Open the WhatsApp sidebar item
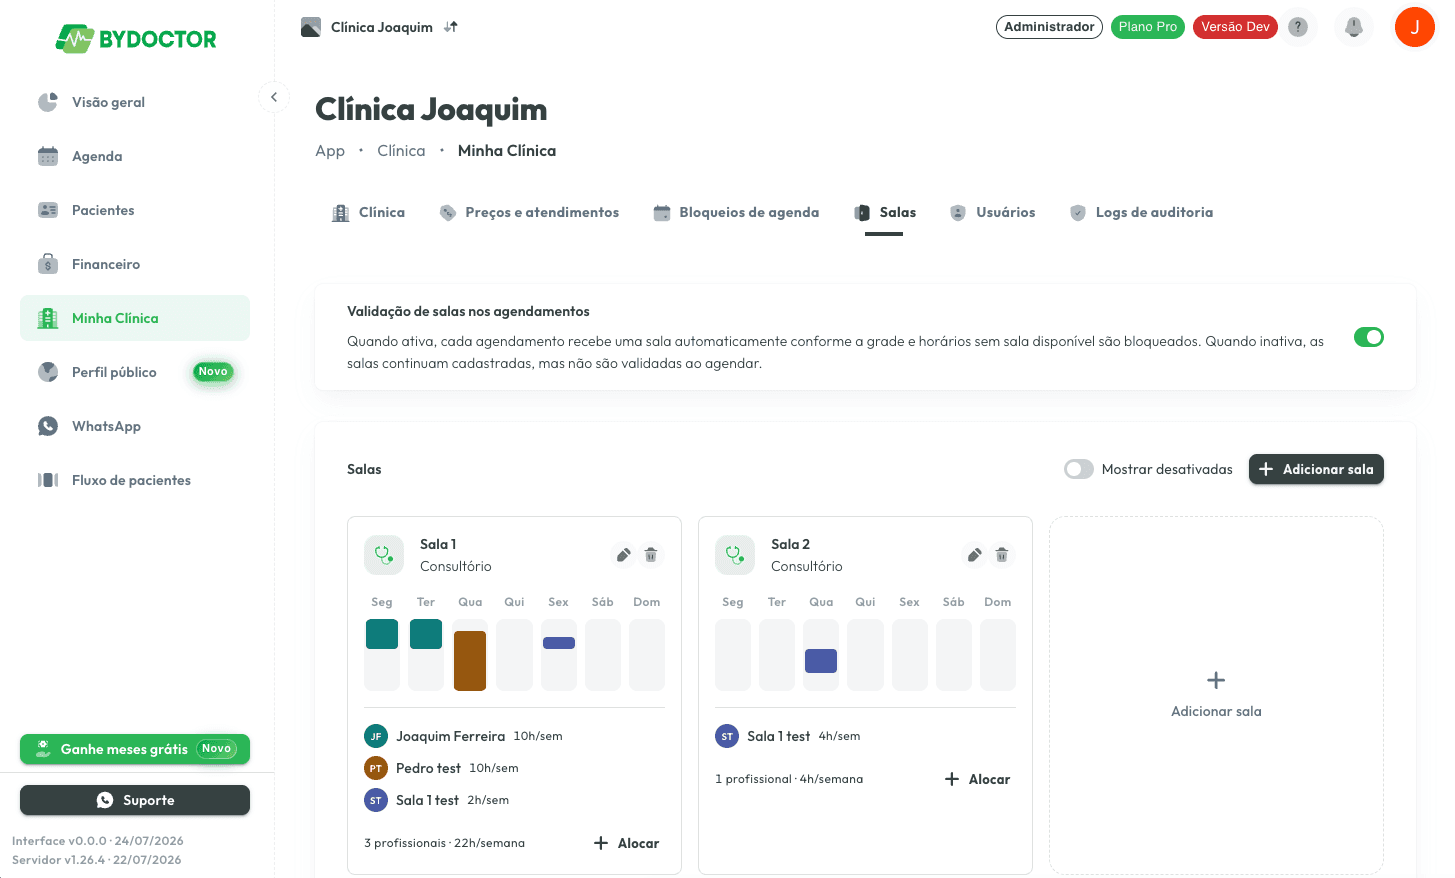This screenshot has width=1455, height=878. pos(135,426)
